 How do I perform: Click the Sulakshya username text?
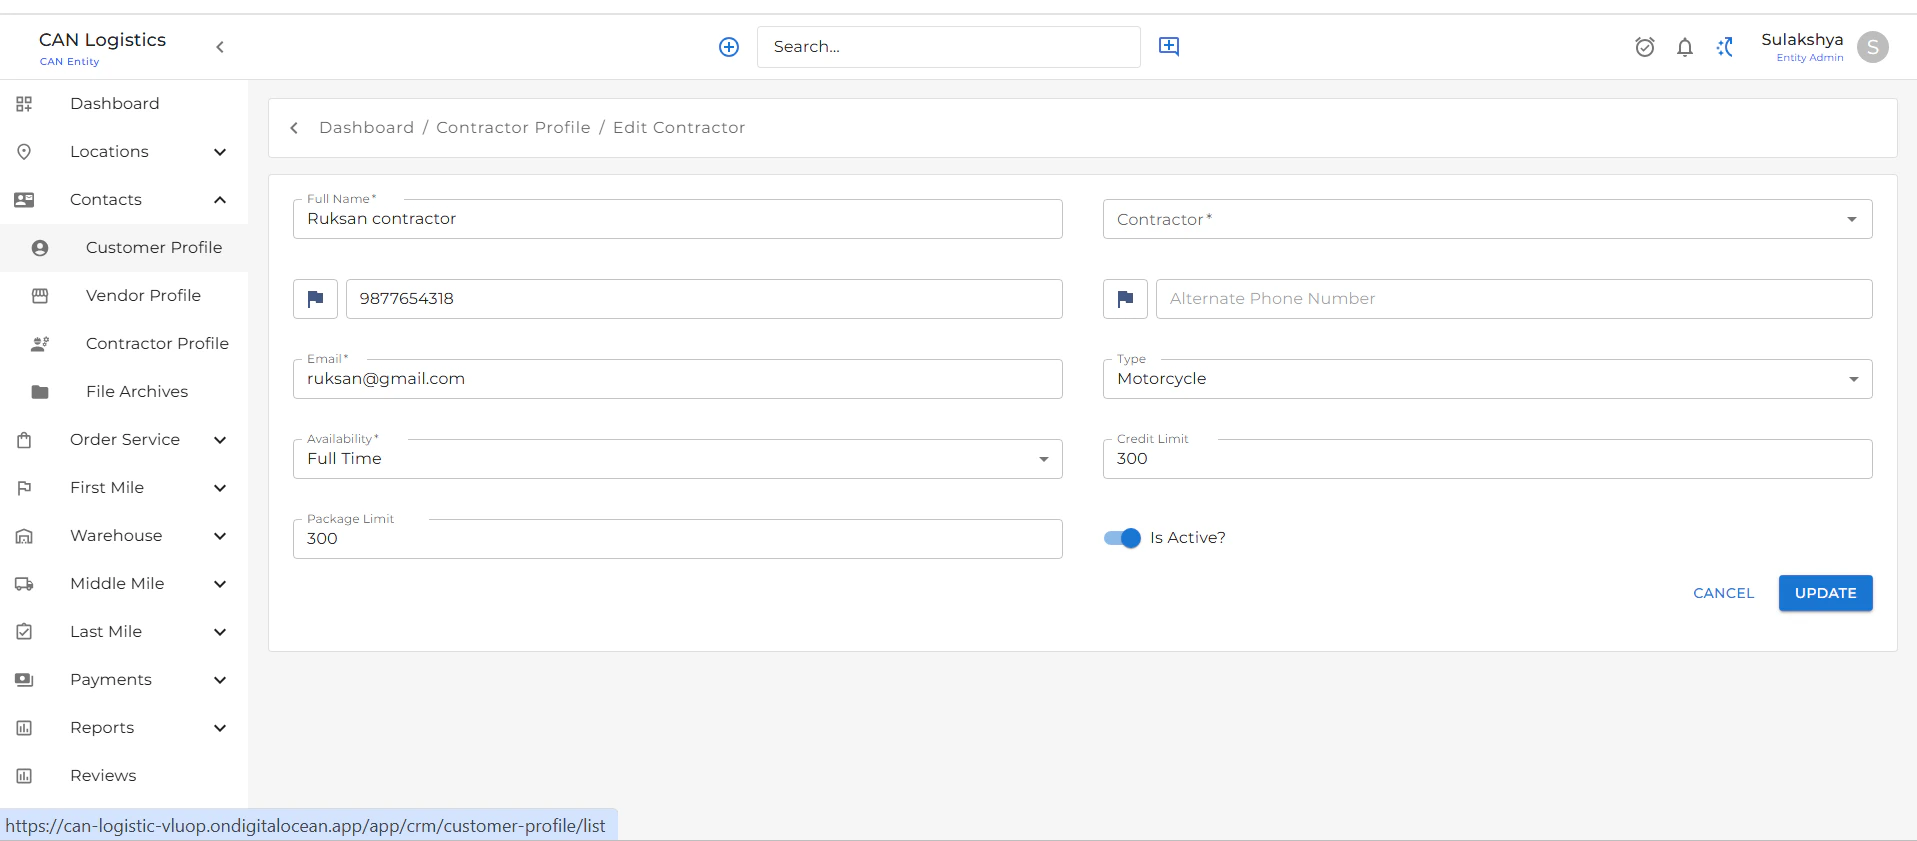[1802, 39]
